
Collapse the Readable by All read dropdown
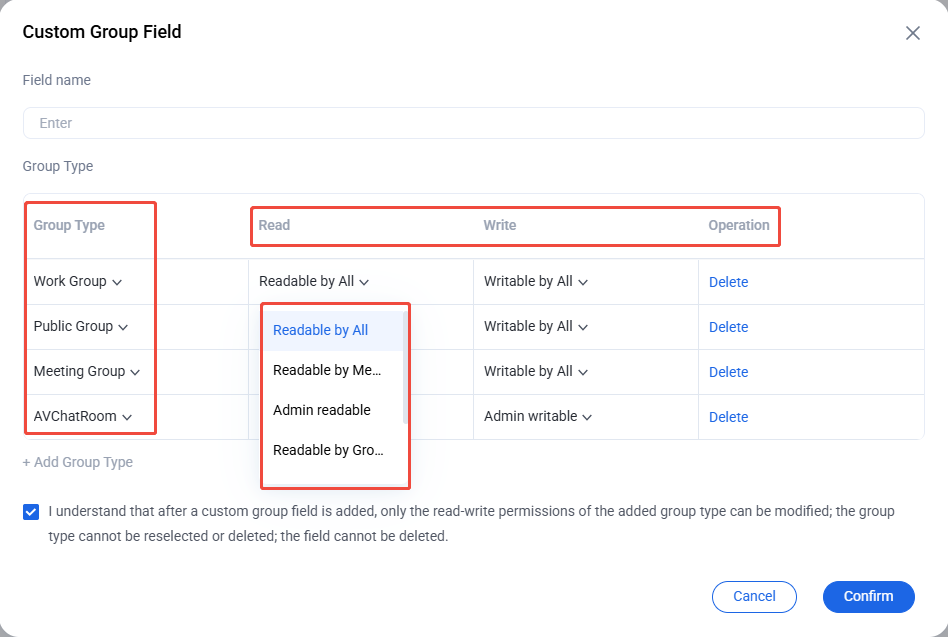point(314,282)
